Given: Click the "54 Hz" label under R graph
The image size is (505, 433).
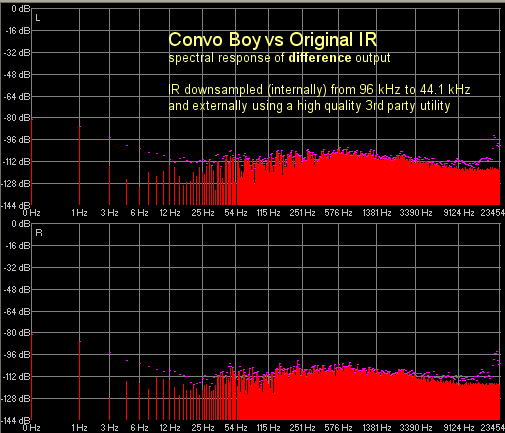Looking at the screenshot, I should (236, 428).
